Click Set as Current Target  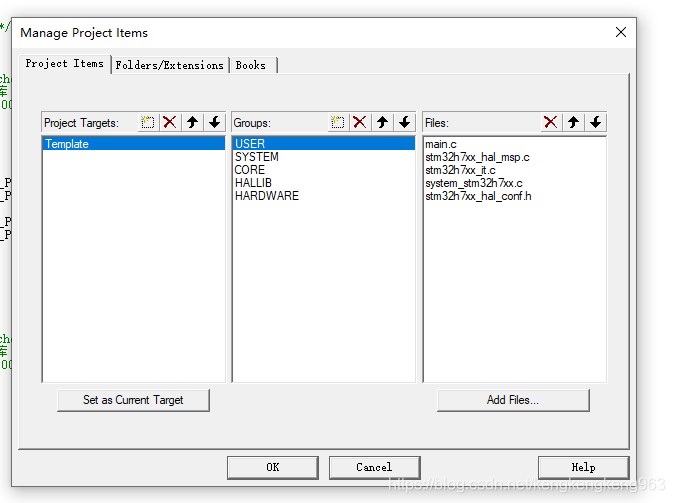pos(133,400)
